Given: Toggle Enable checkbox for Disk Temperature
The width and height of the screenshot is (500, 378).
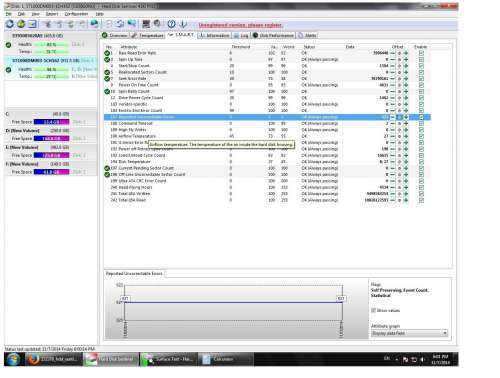Looking at the screenshot, I should coord(421,162).
